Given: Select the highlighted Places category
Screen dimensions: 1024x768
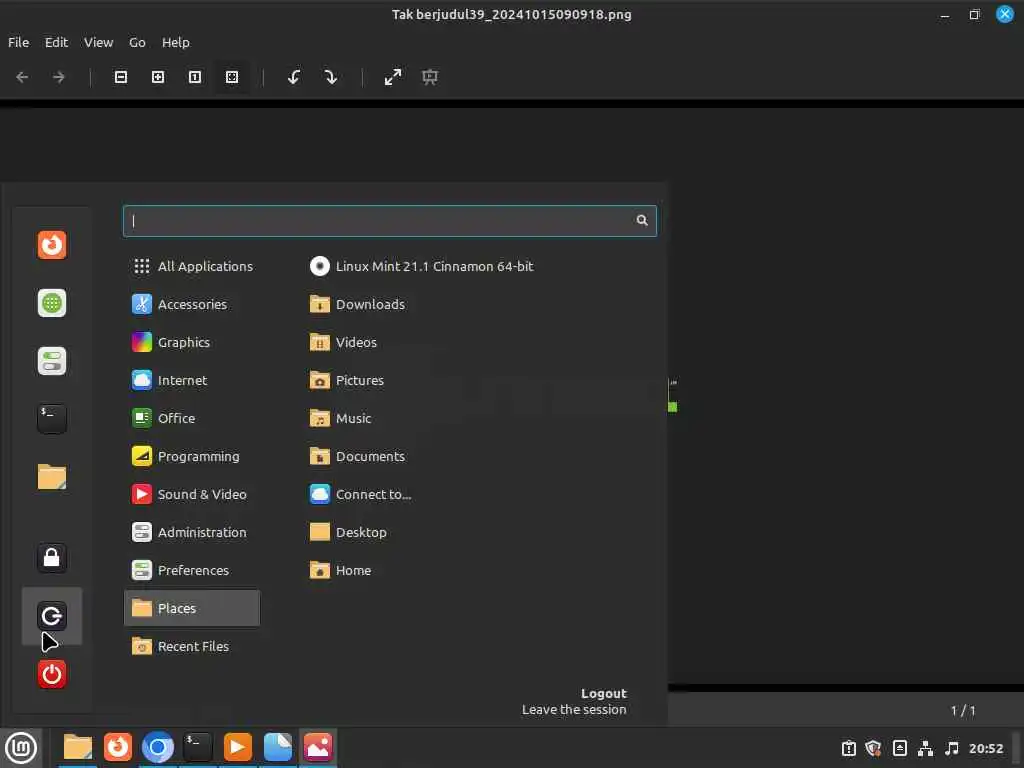Looking at the screenshot, I should pos(192,608).
